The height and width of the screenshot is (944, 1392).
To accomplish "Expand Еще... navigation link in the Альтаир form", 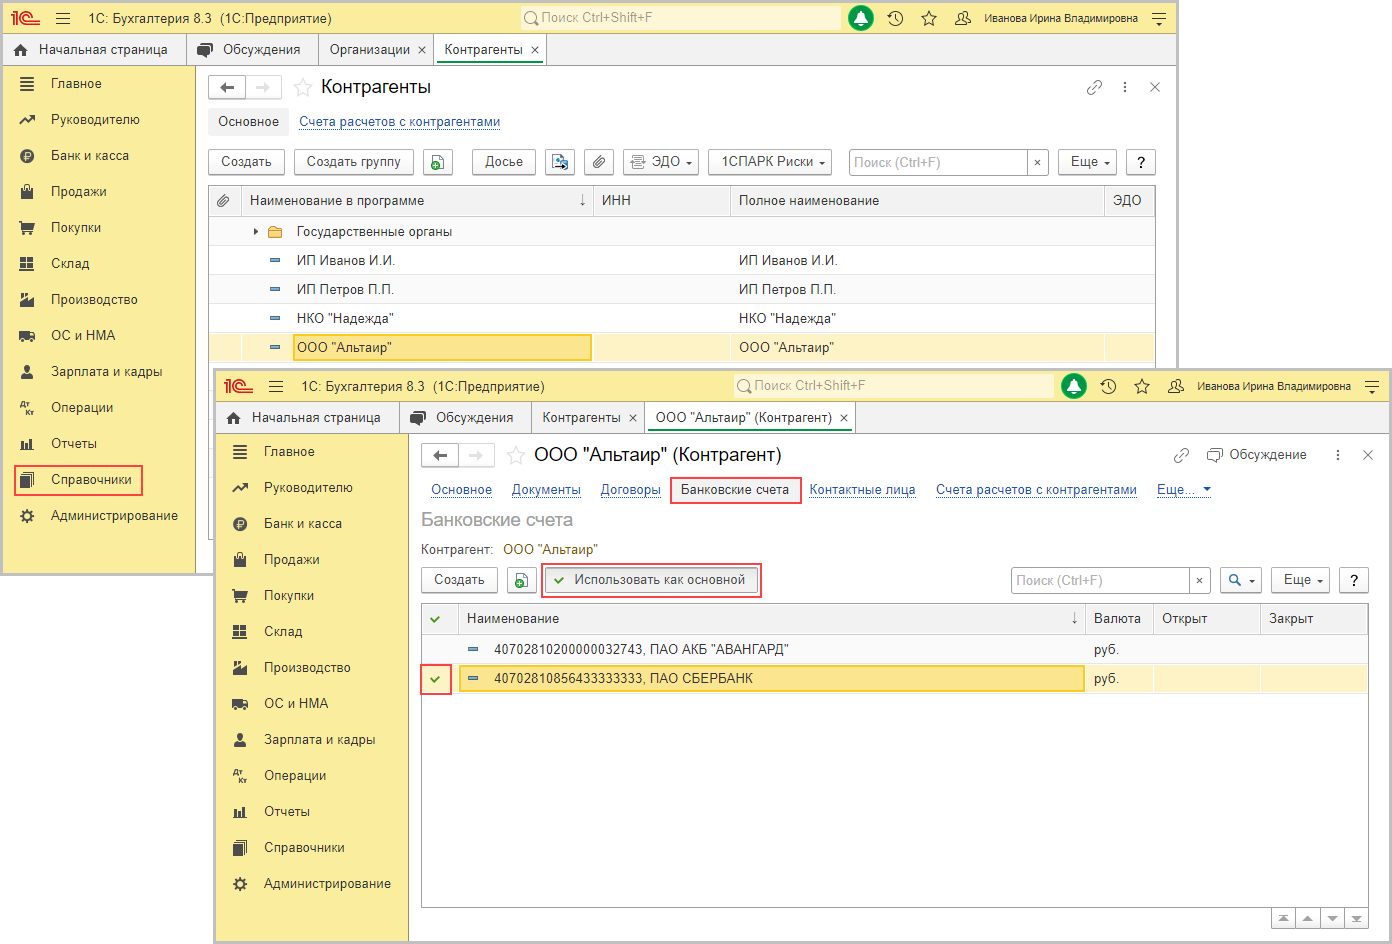I will tap(1184, 490).
